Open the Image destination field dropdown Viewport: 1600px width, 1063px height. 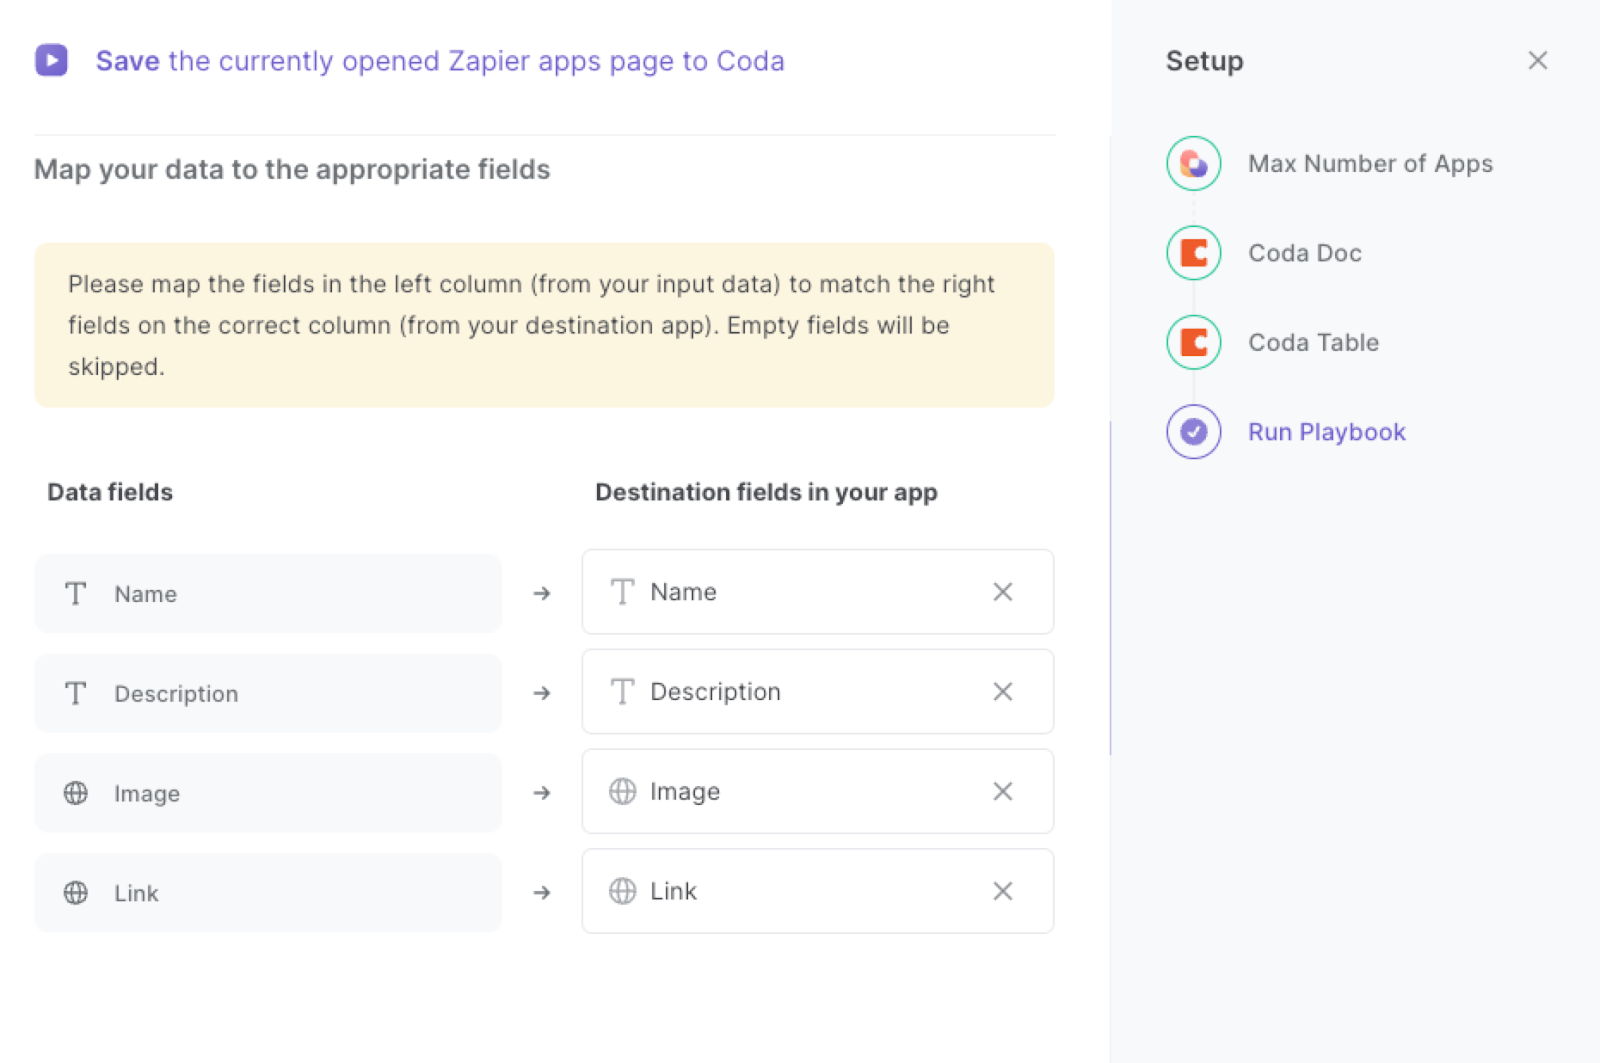coord(818,791)
